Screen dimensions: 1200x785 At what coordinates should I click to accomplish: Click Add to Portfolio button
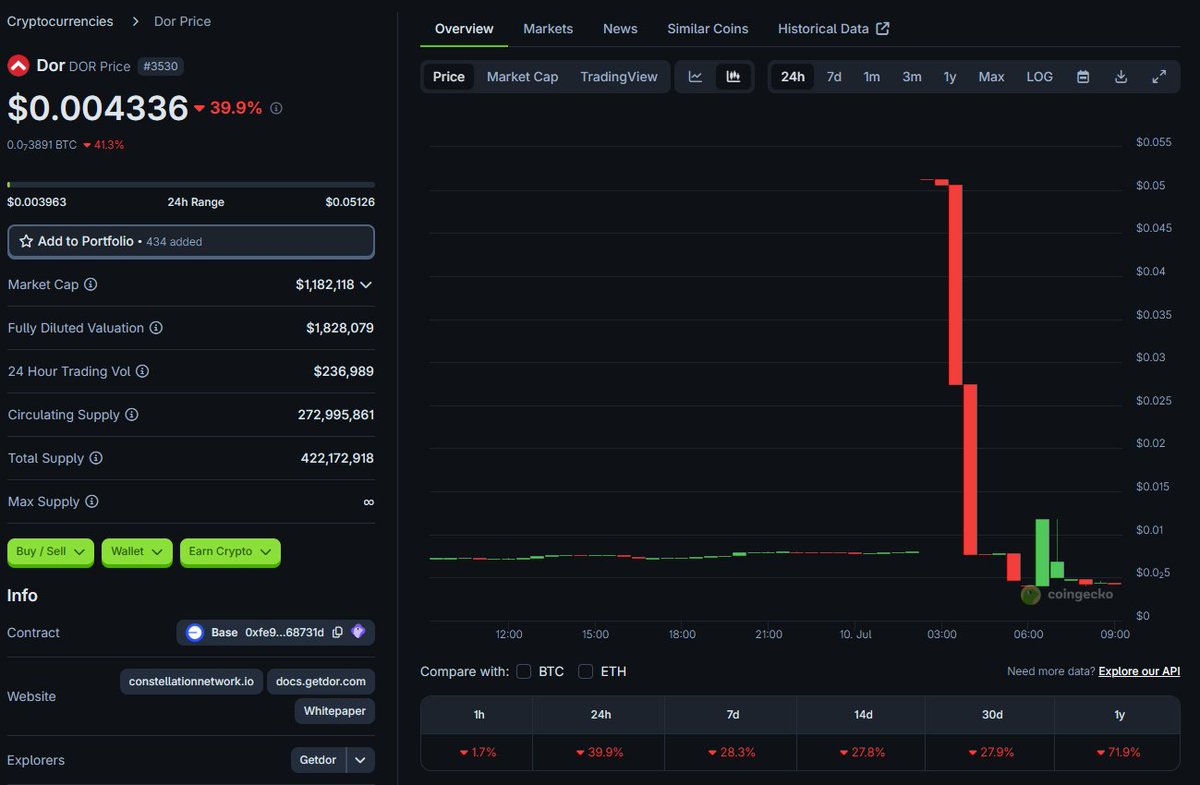191,241
